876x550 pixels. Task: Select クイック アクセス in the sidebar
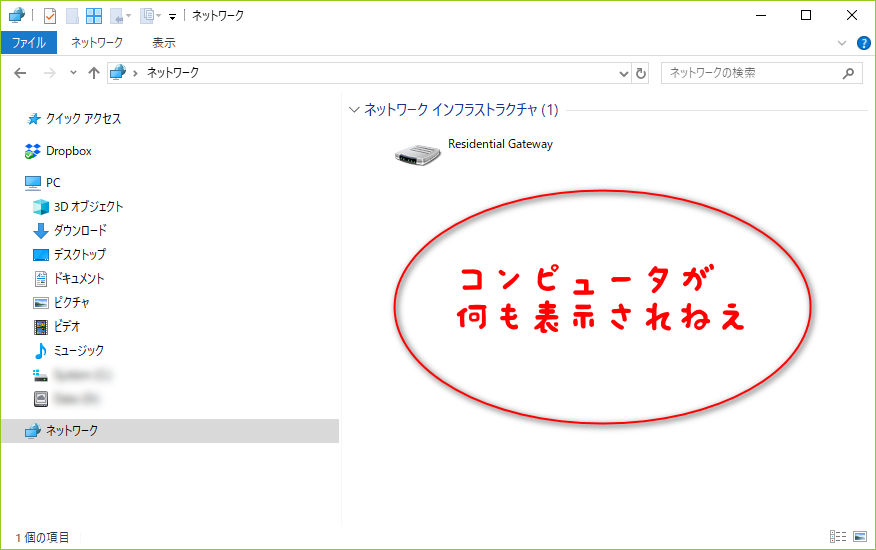click(x=83, y=119)
